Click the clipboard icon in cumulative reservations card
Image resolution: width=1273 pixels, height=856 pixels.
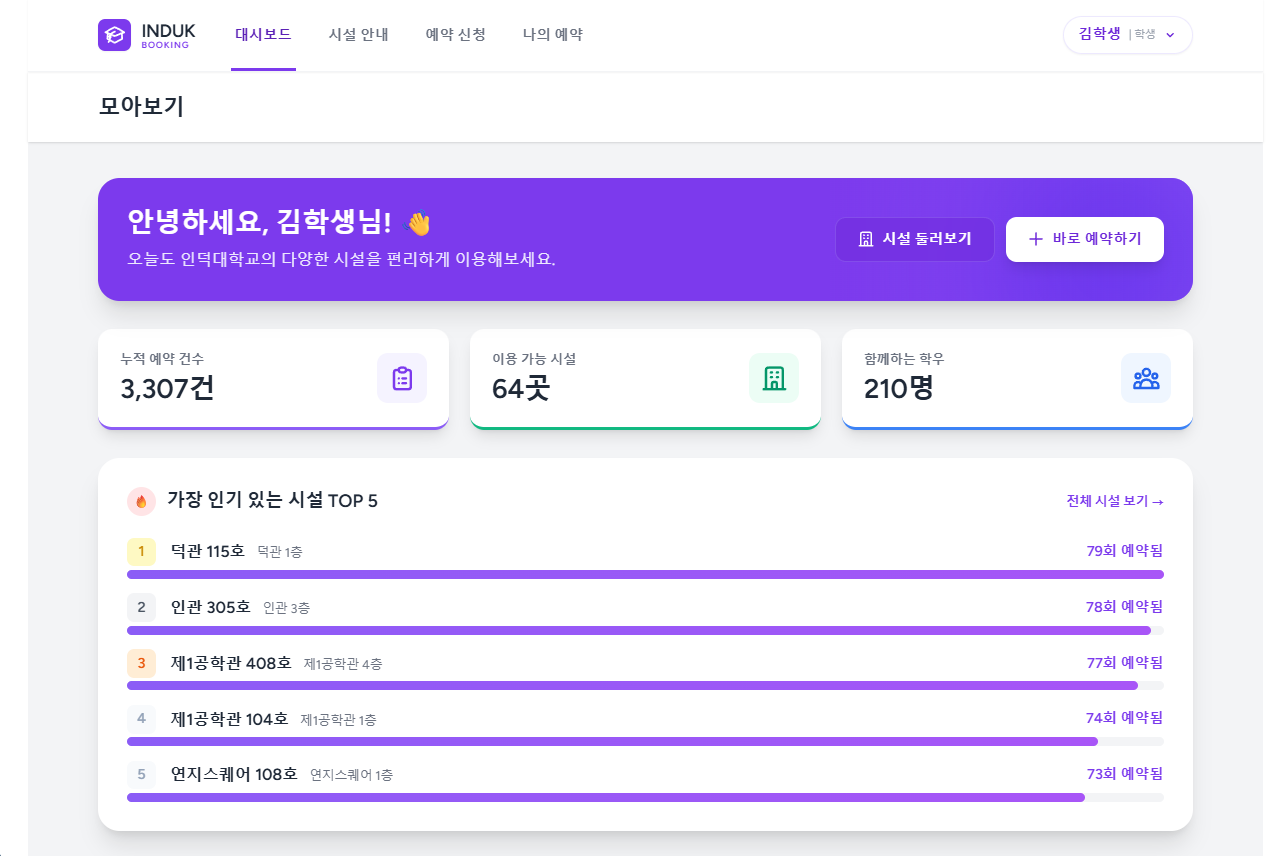402,378
